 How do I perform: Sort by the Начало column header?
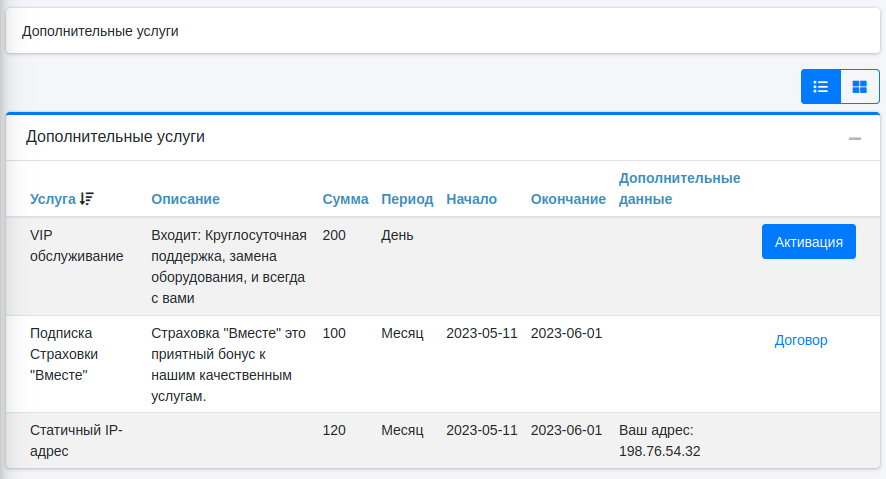pos(471,199)
